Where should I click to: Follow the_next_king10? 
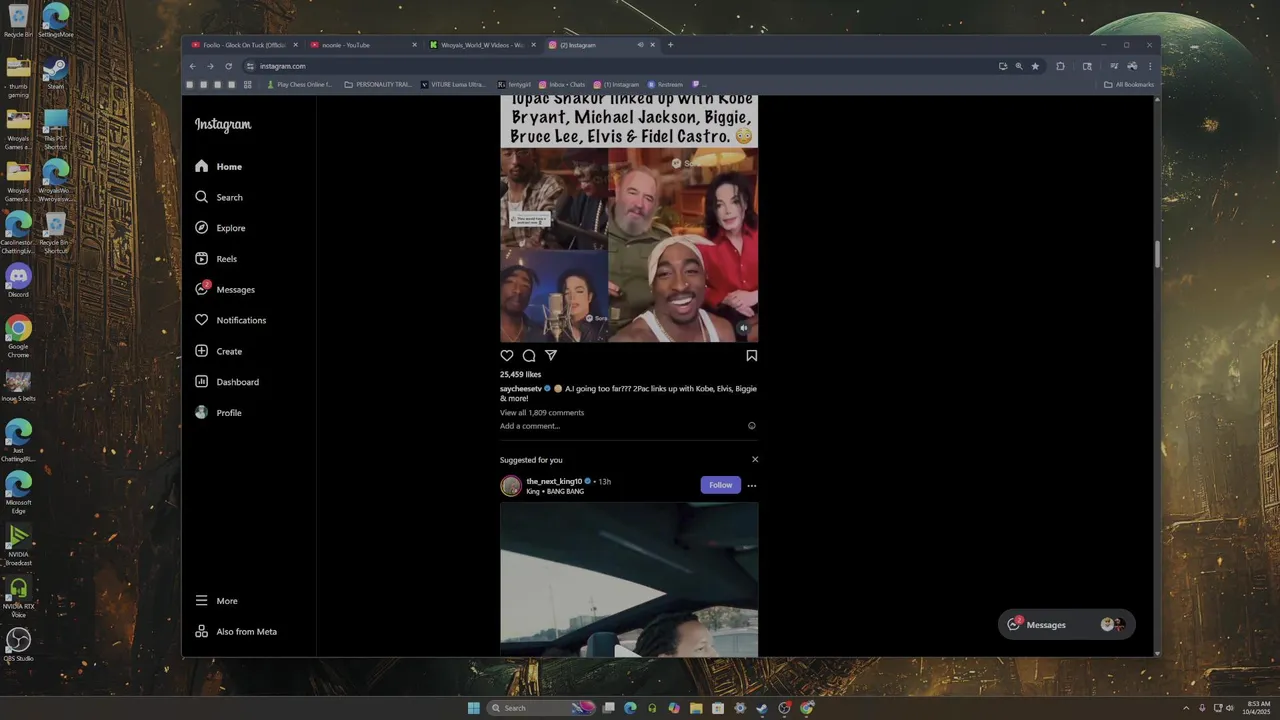(x=721, y=485)
